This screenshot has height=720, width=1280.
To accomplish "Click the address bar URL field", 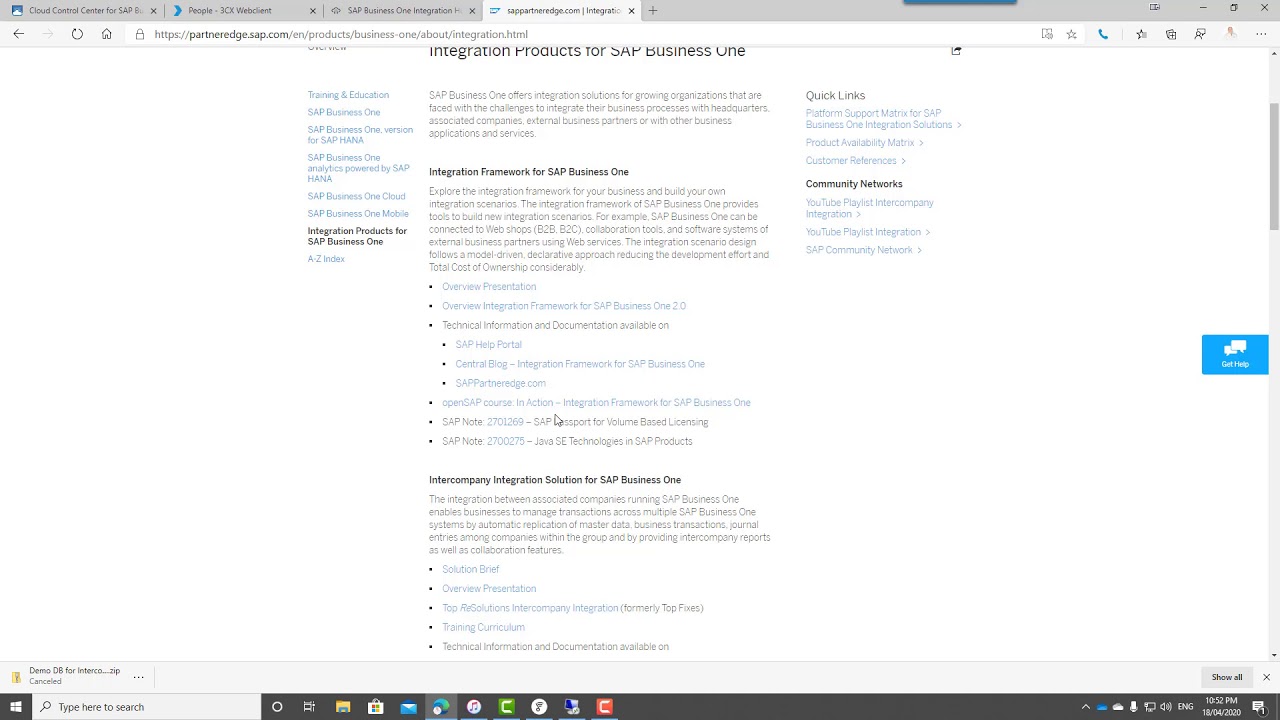I will (x=590, y=34).
